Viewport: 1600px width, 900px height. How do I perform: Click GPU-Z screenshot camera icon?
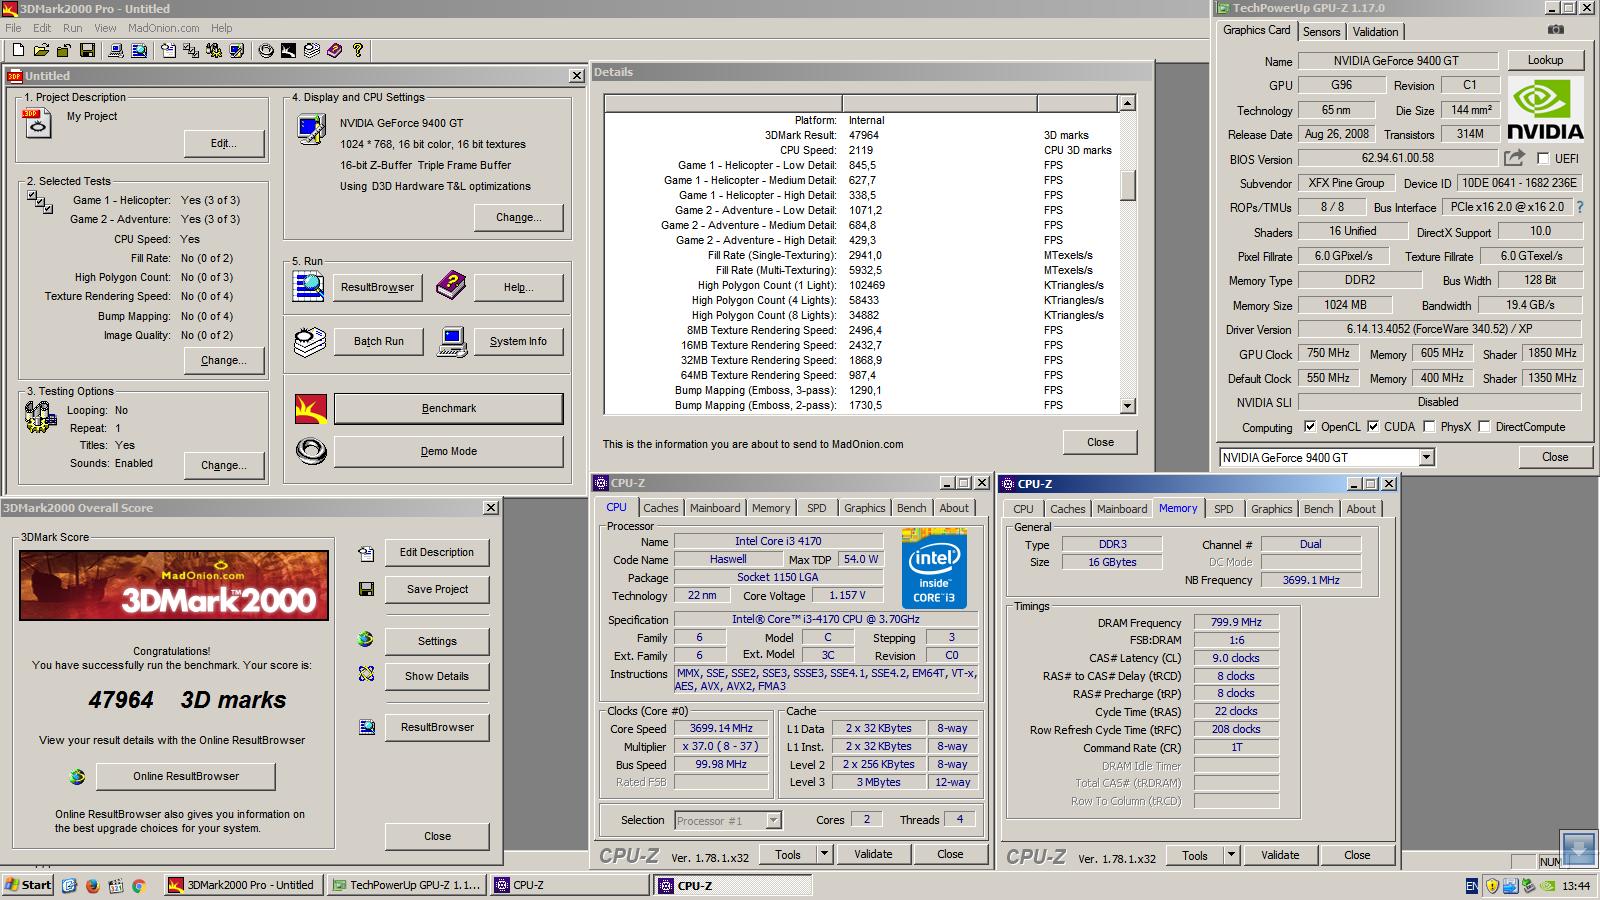click(1556, 31)
